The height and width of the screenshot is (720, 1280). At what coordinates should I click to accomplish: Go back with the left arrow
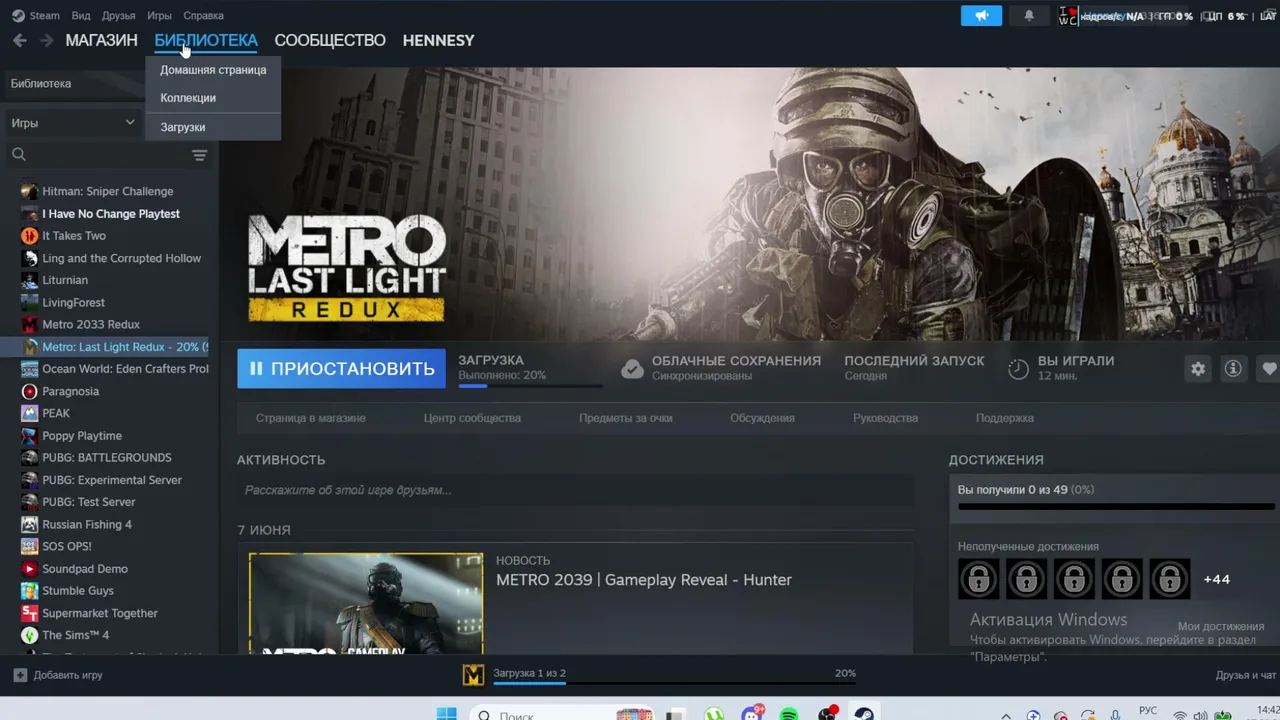click(x=20, y=40)
